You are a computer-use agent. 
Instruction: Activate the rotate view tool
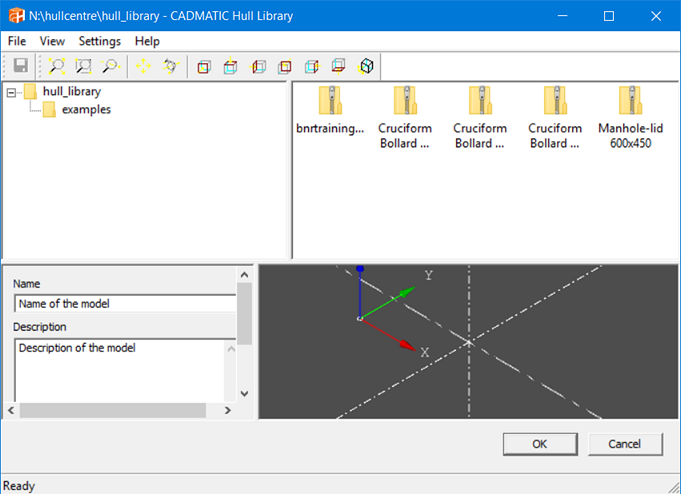[170, 67]
